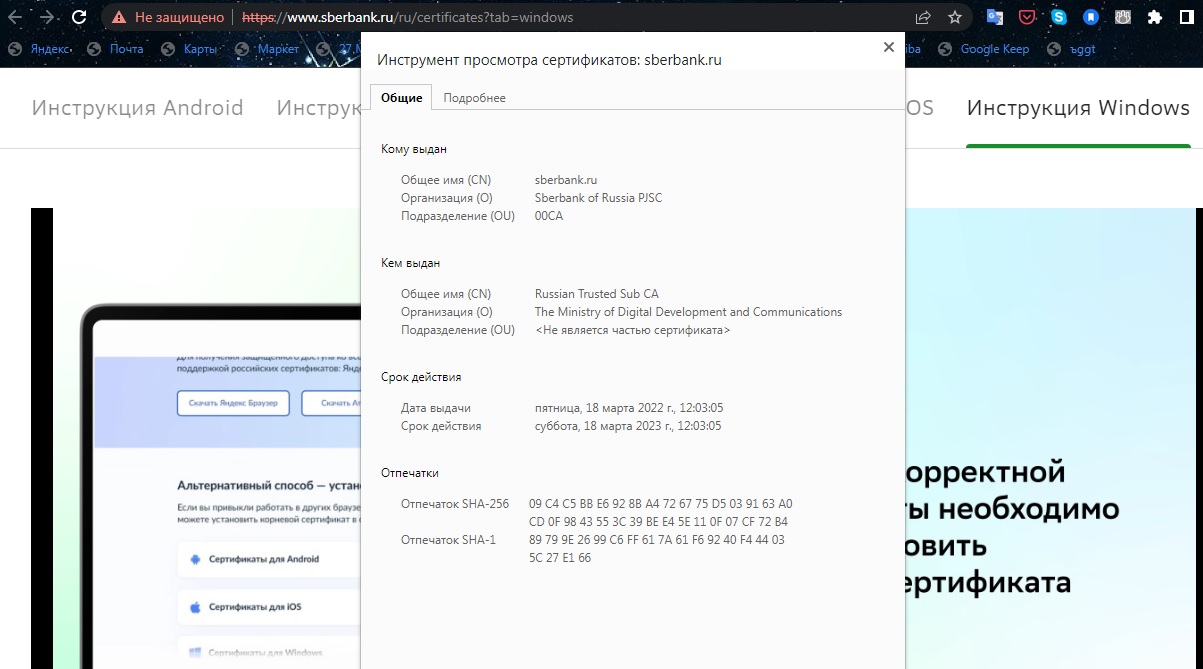Go back using the browser back arrow
This screenshot has width=1203, height=669.
tap(15, 17)
